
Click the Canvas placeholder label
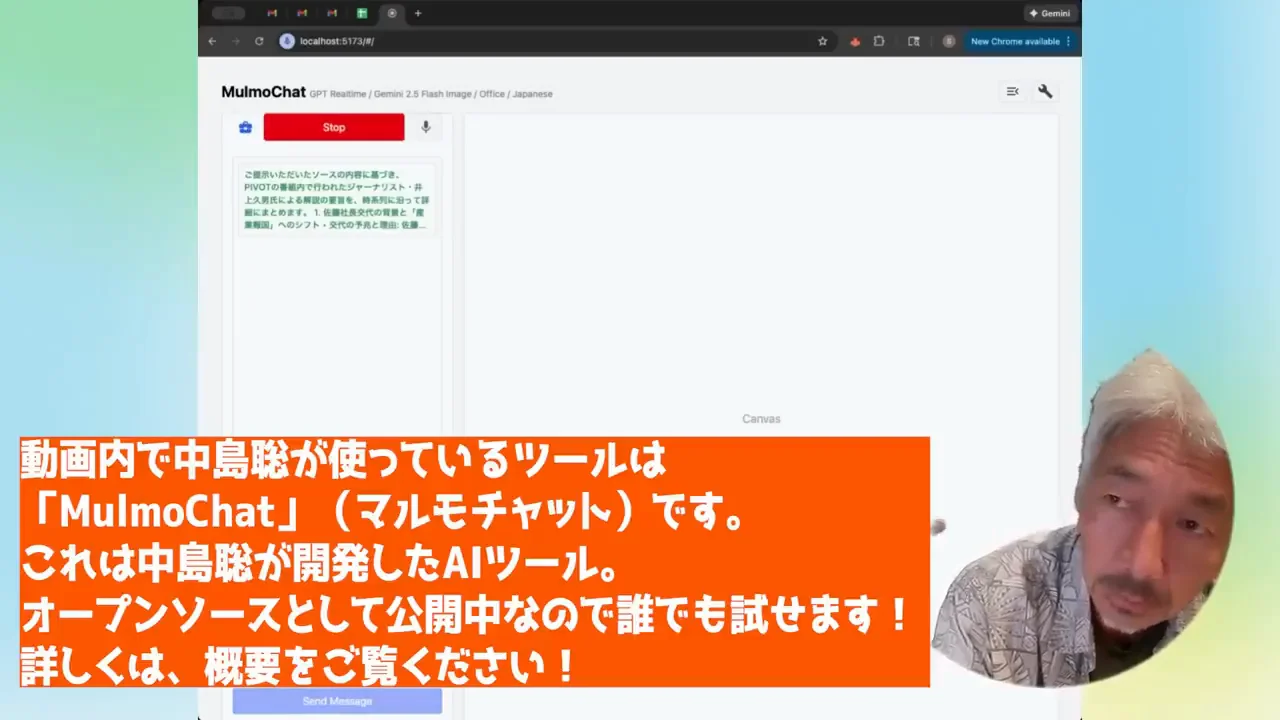761,419
